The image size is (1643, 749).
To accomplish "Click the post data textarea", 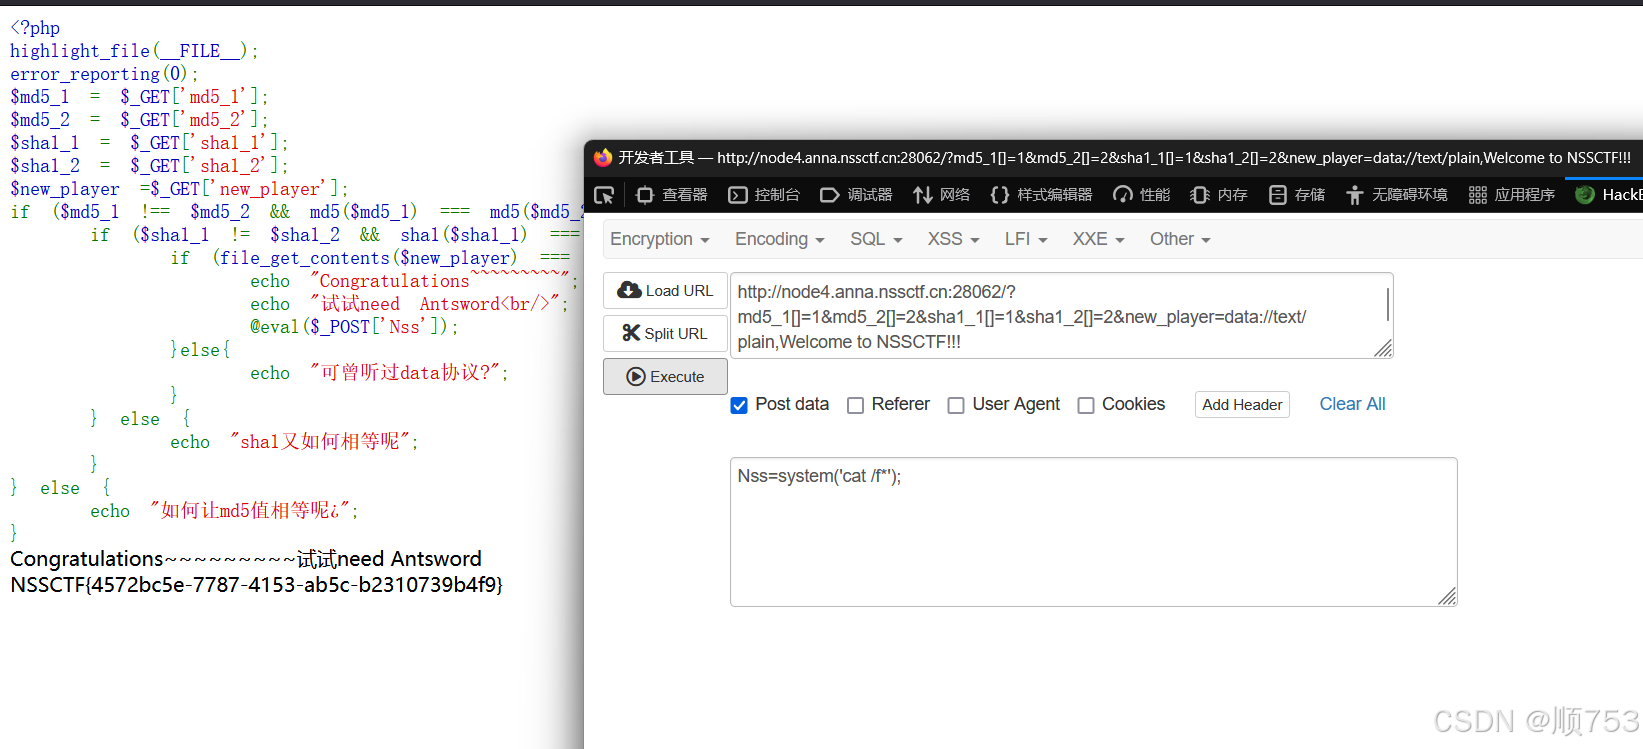I will coord(1093,532).
